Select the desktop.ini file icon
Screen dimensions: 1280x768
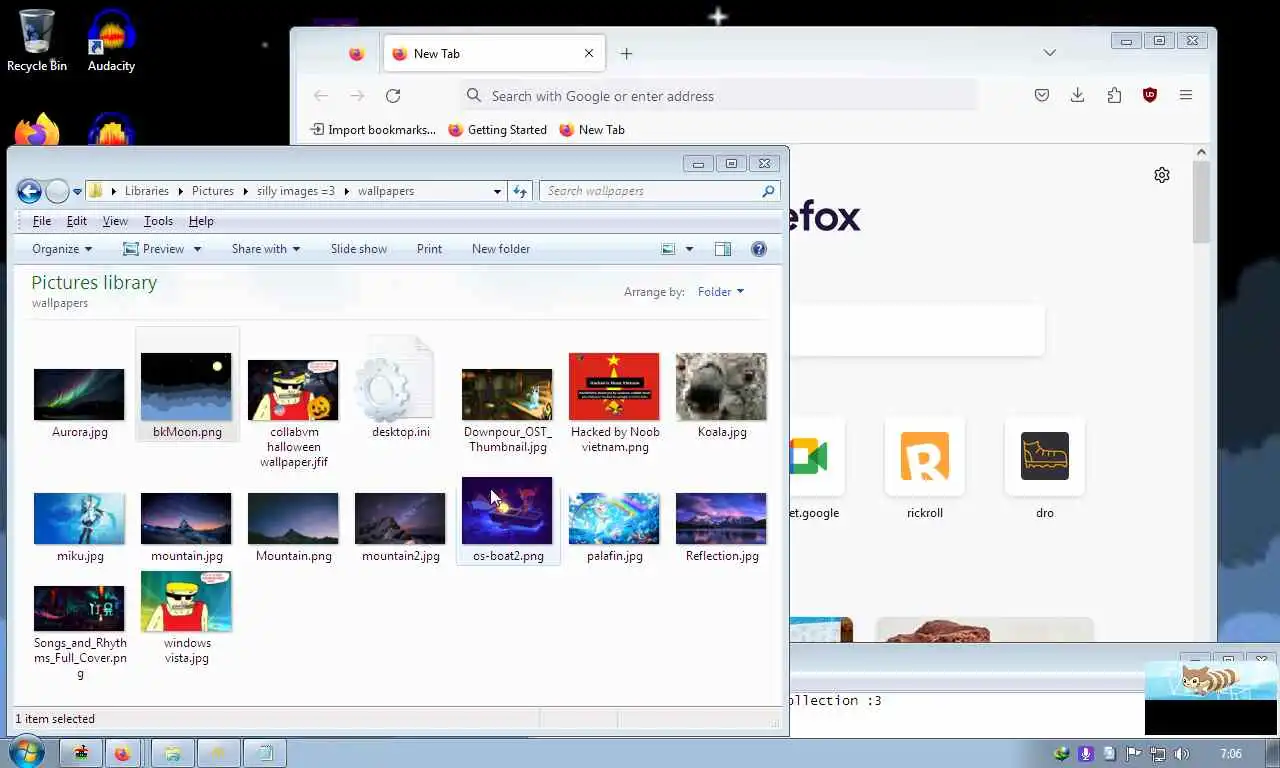400,379
